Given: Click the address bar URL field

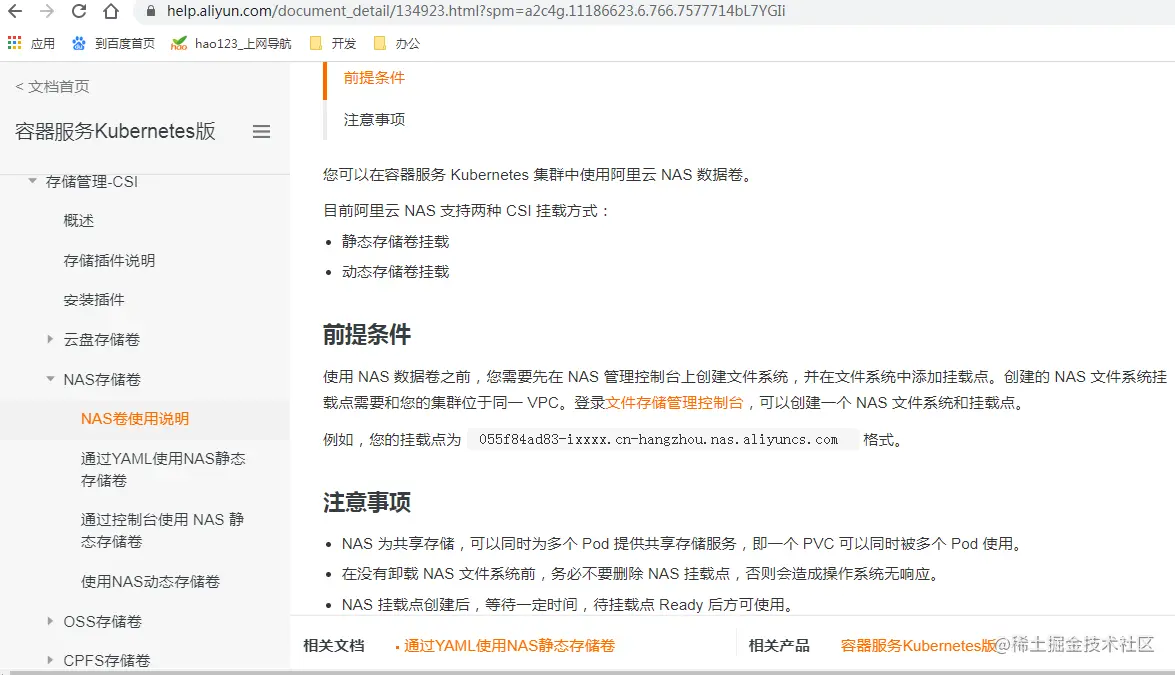Looking at the screenshot, I should click(476, 11).
